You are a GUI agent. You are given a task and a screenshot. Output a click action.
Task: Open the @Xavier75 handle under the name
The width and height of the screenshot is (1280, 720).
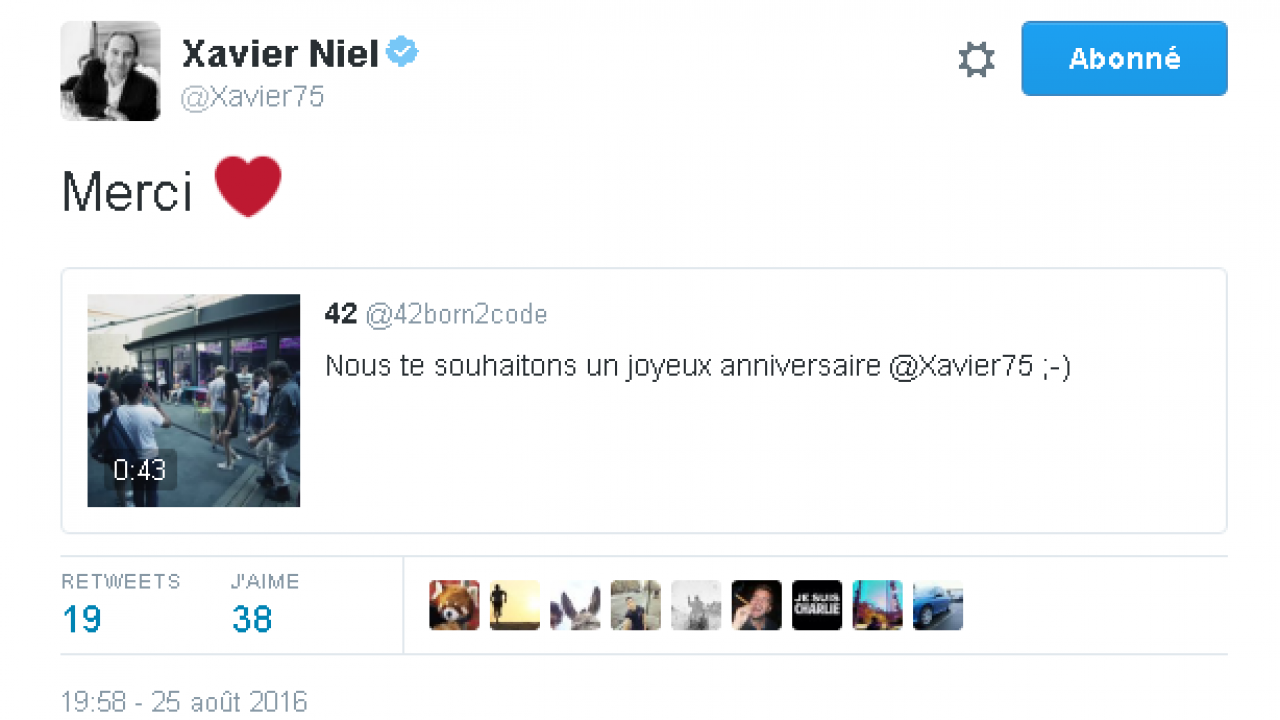pos(252,97)
